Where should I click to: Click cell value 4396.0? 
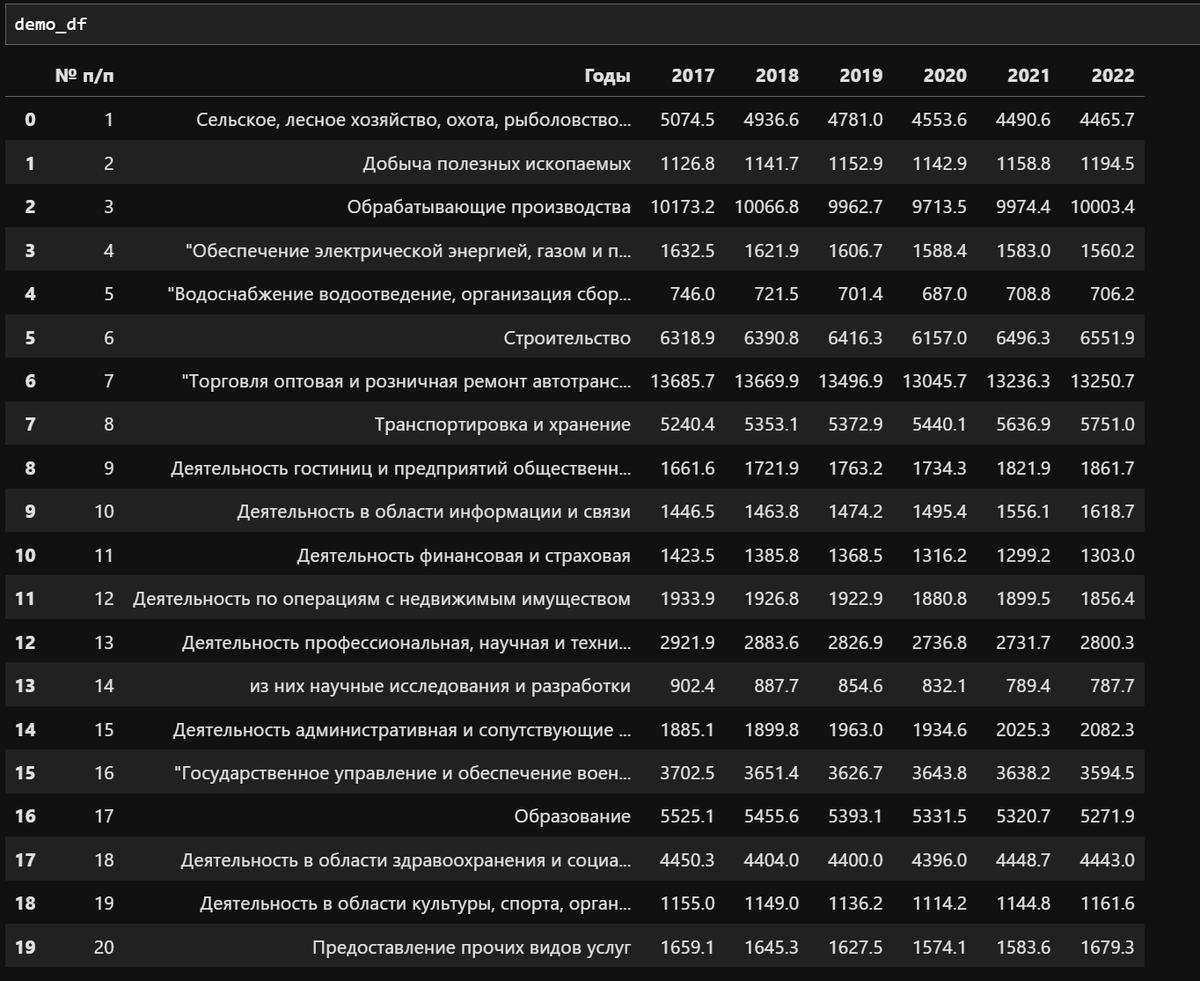[x=940, y=860]
